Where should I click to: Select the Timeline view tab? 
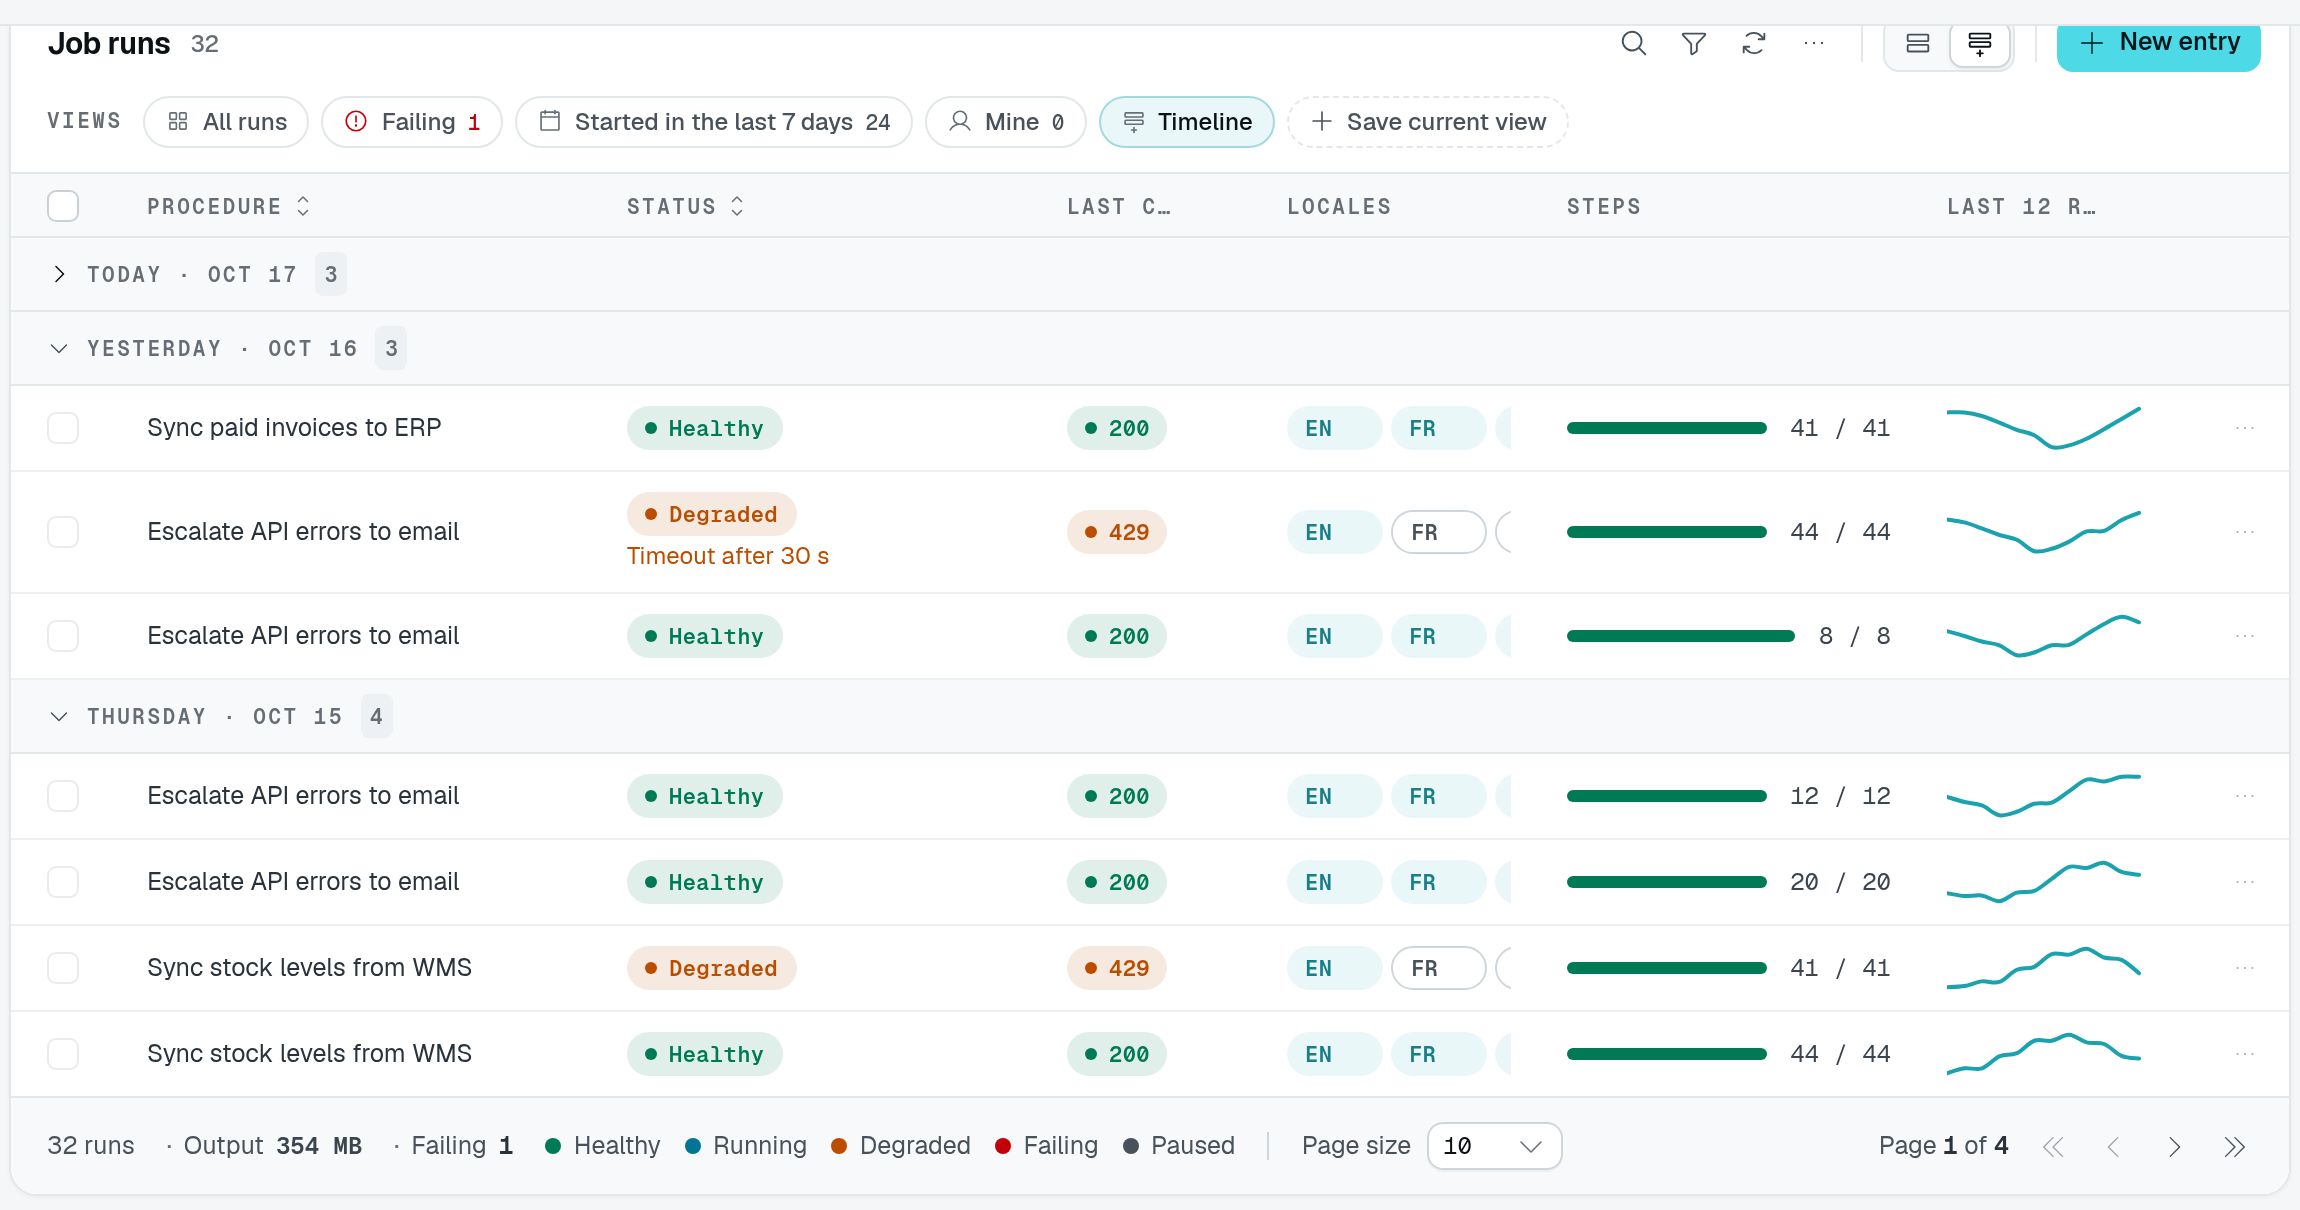[x=1187, y=122]
